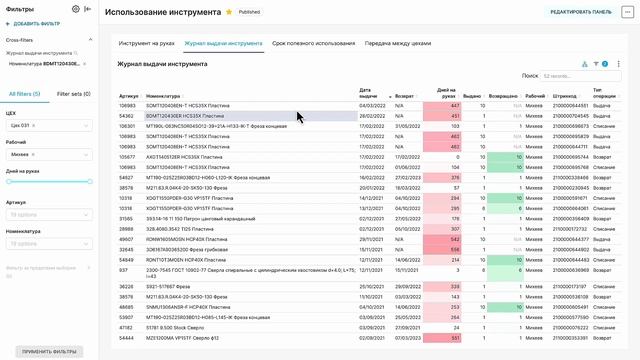Click the Published status badge

coord(249,12)
